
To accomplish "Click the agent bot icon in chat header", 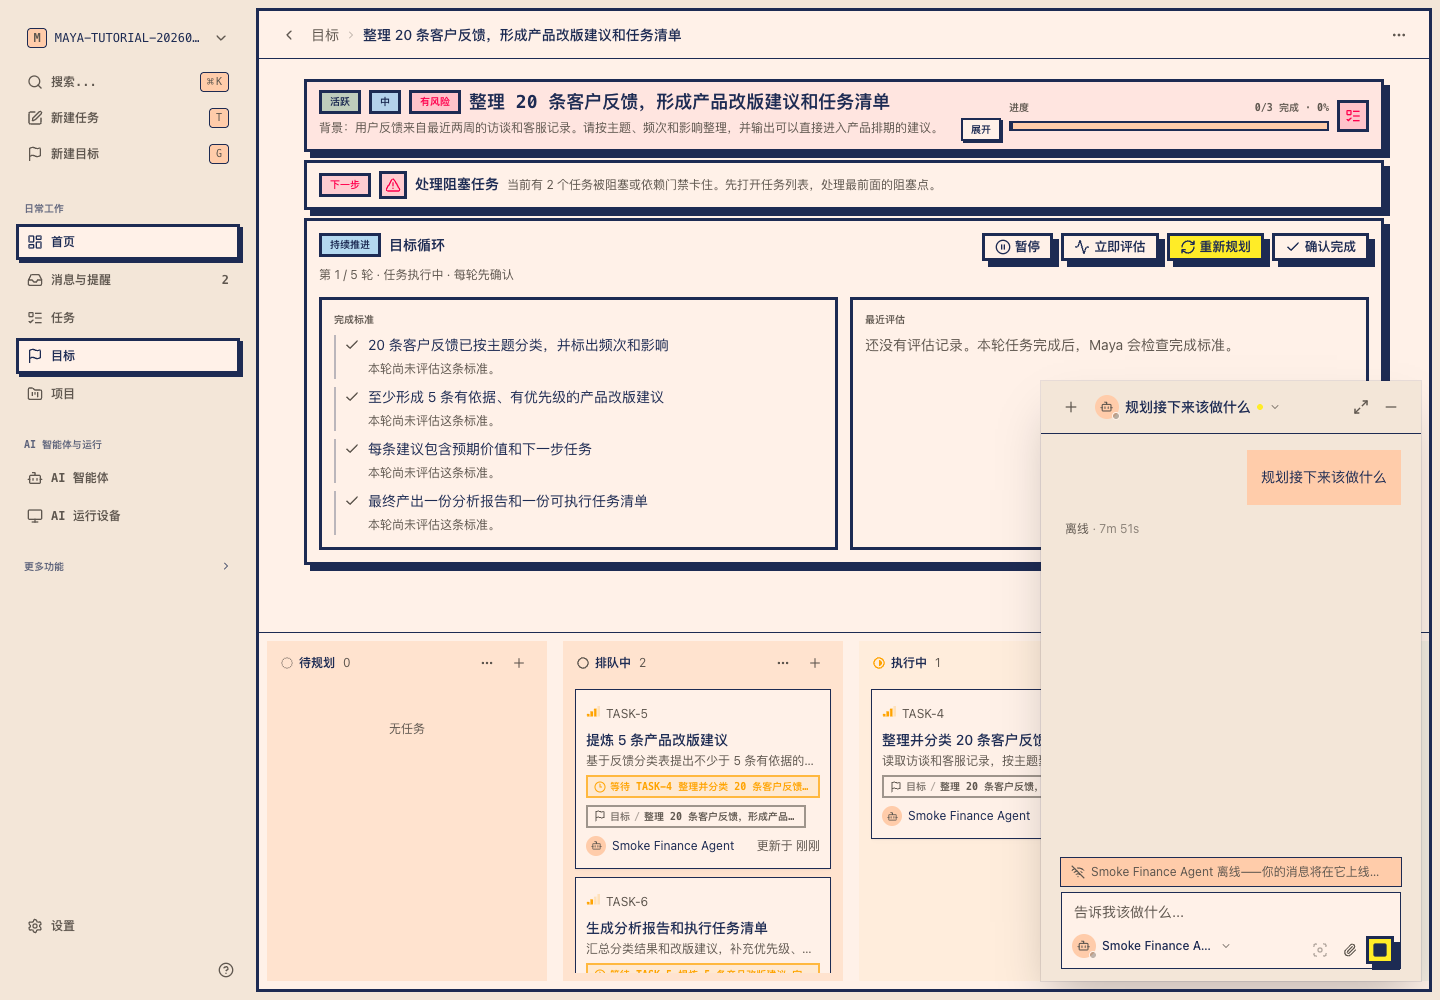I will tap(1106, 407).
